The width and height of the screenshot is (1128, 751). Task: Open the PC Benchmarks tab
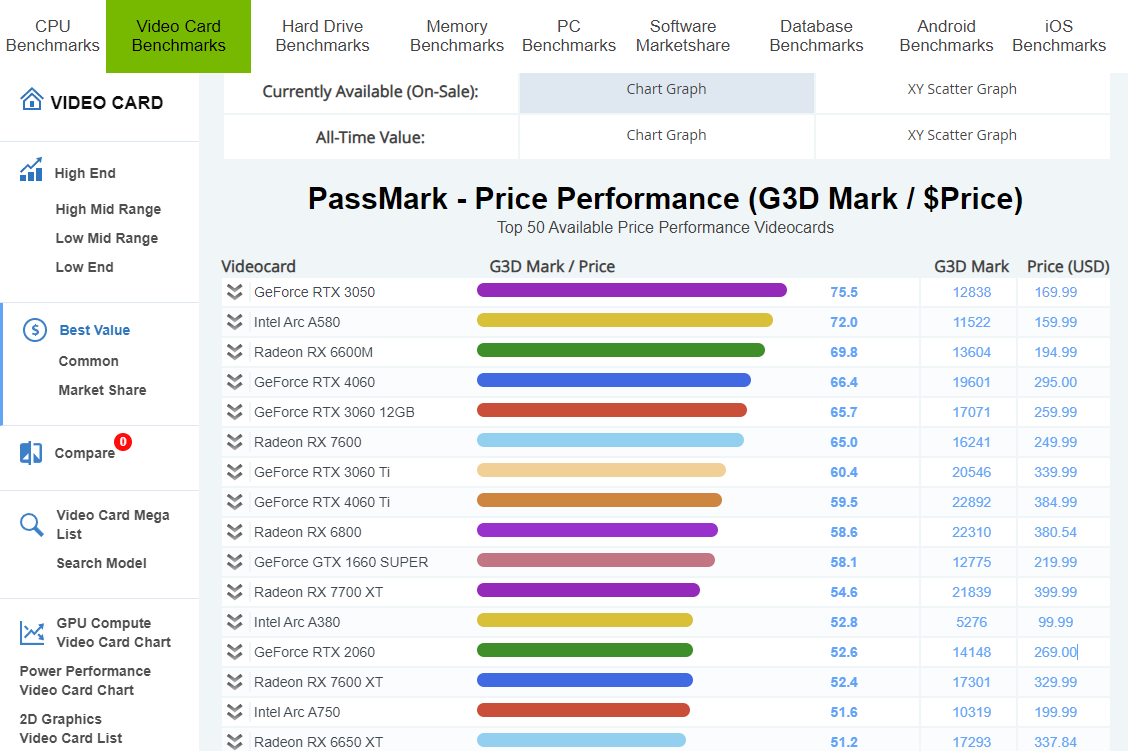tap(569, 36)
